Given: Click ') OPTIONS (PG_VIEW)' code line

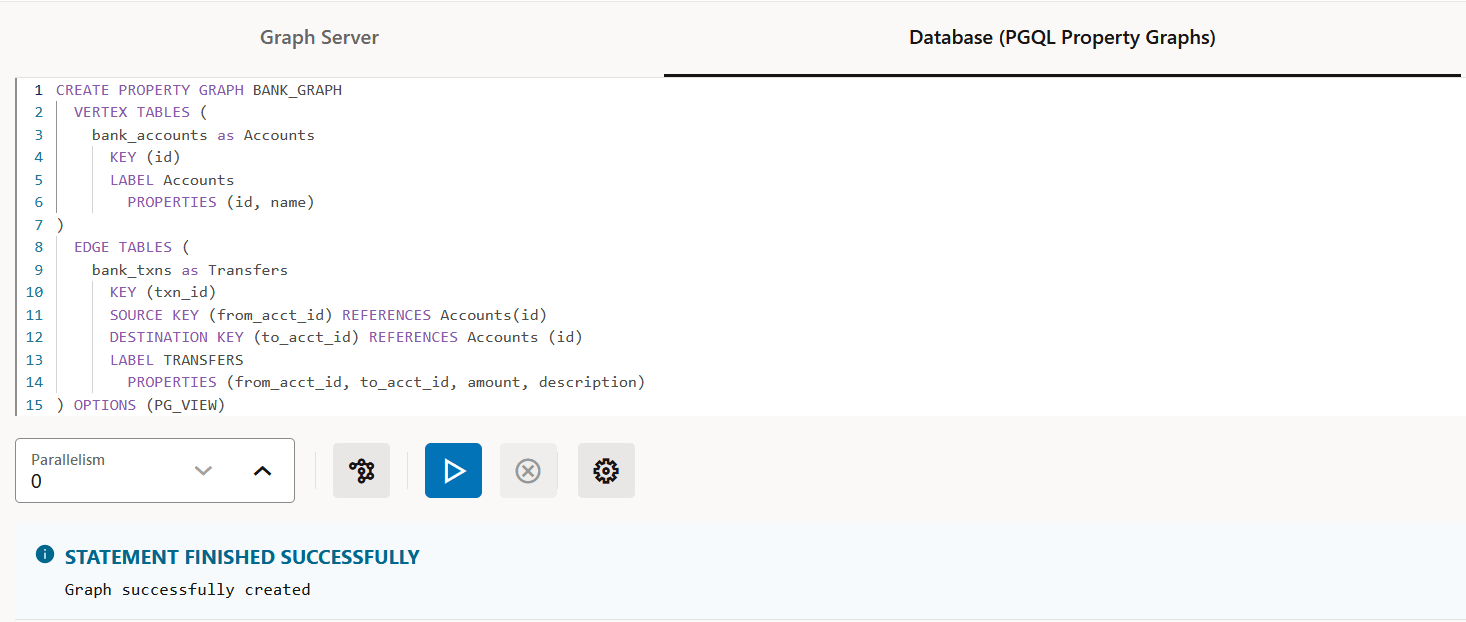Looking at the screenshot, I should pyautogui.click(x=141, y=405).
